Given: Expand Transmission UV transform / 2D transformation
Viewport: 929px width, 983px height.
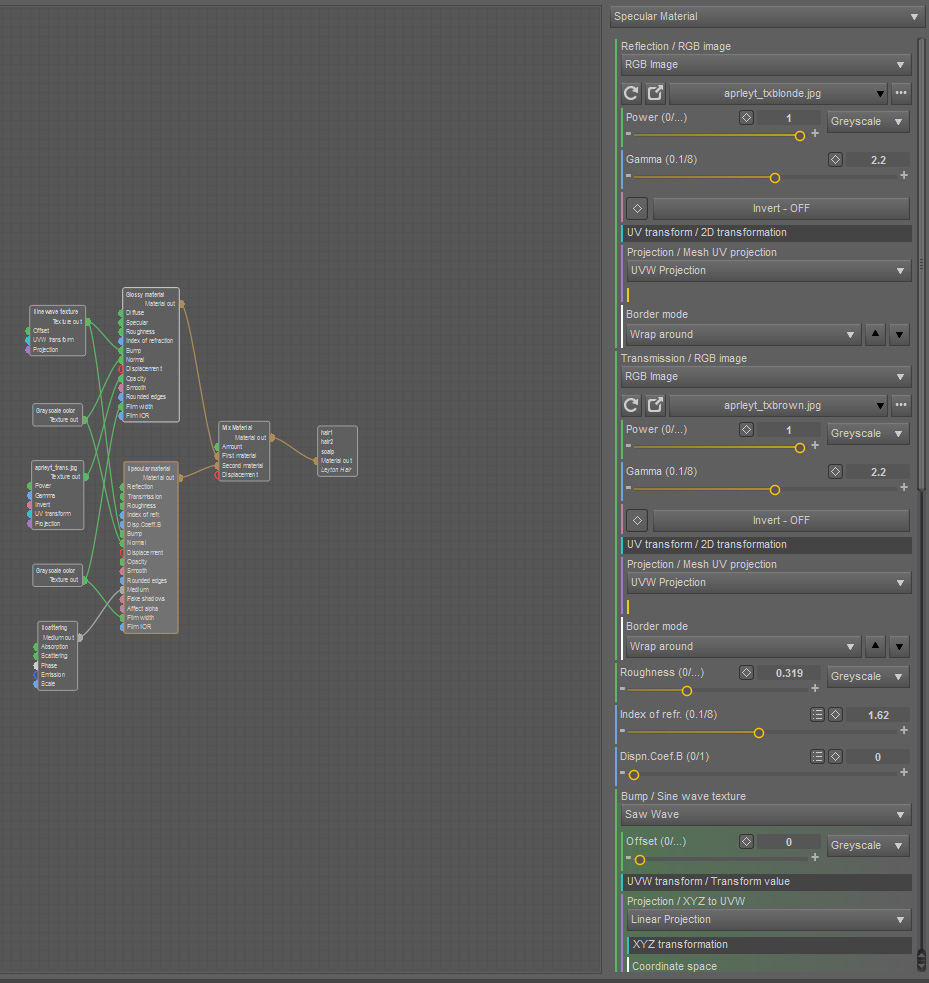Looking at the screenshot, I should click(767, 545).
